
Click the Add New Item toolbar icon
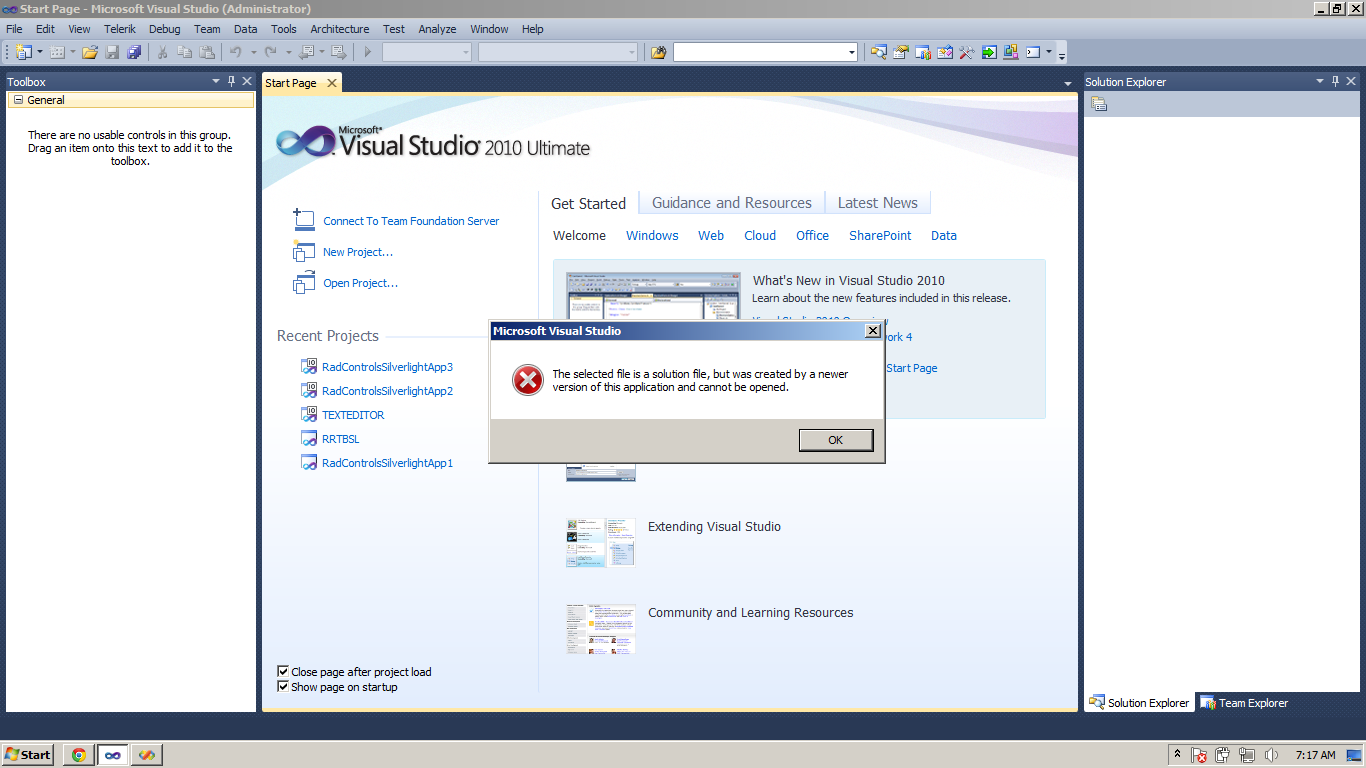(x=57, y=52)
